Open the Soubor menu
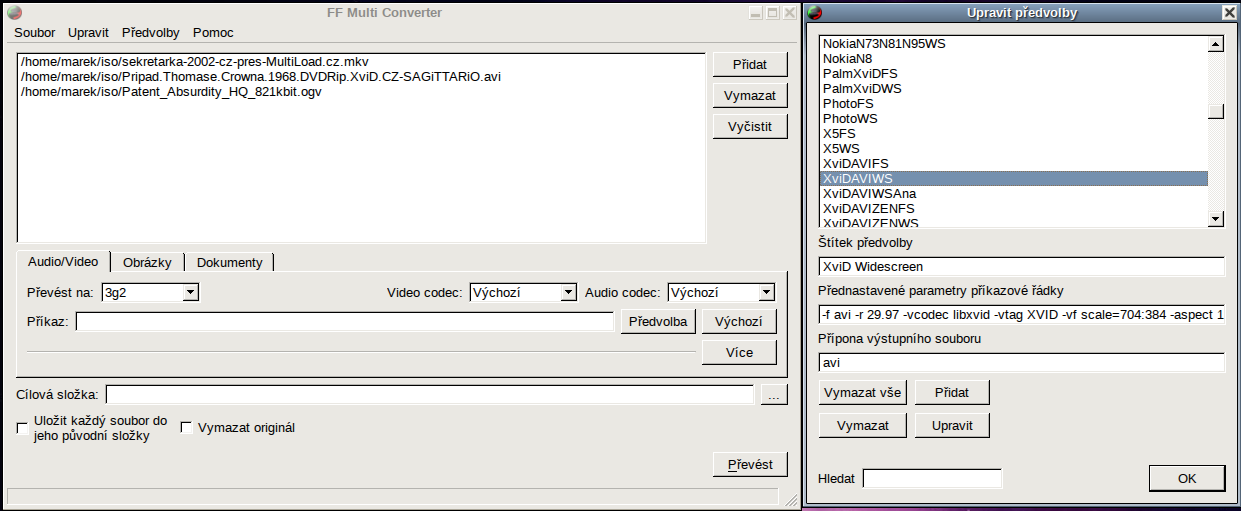The width and height of the screenshot is (1241, 511). click(35, 33)
